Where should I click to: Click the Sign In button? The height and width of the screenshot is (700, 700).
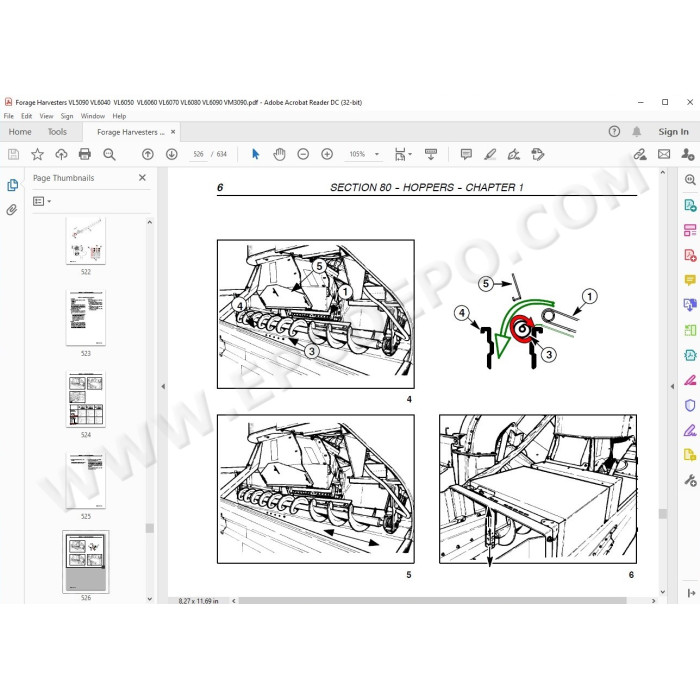coord(673,132)
